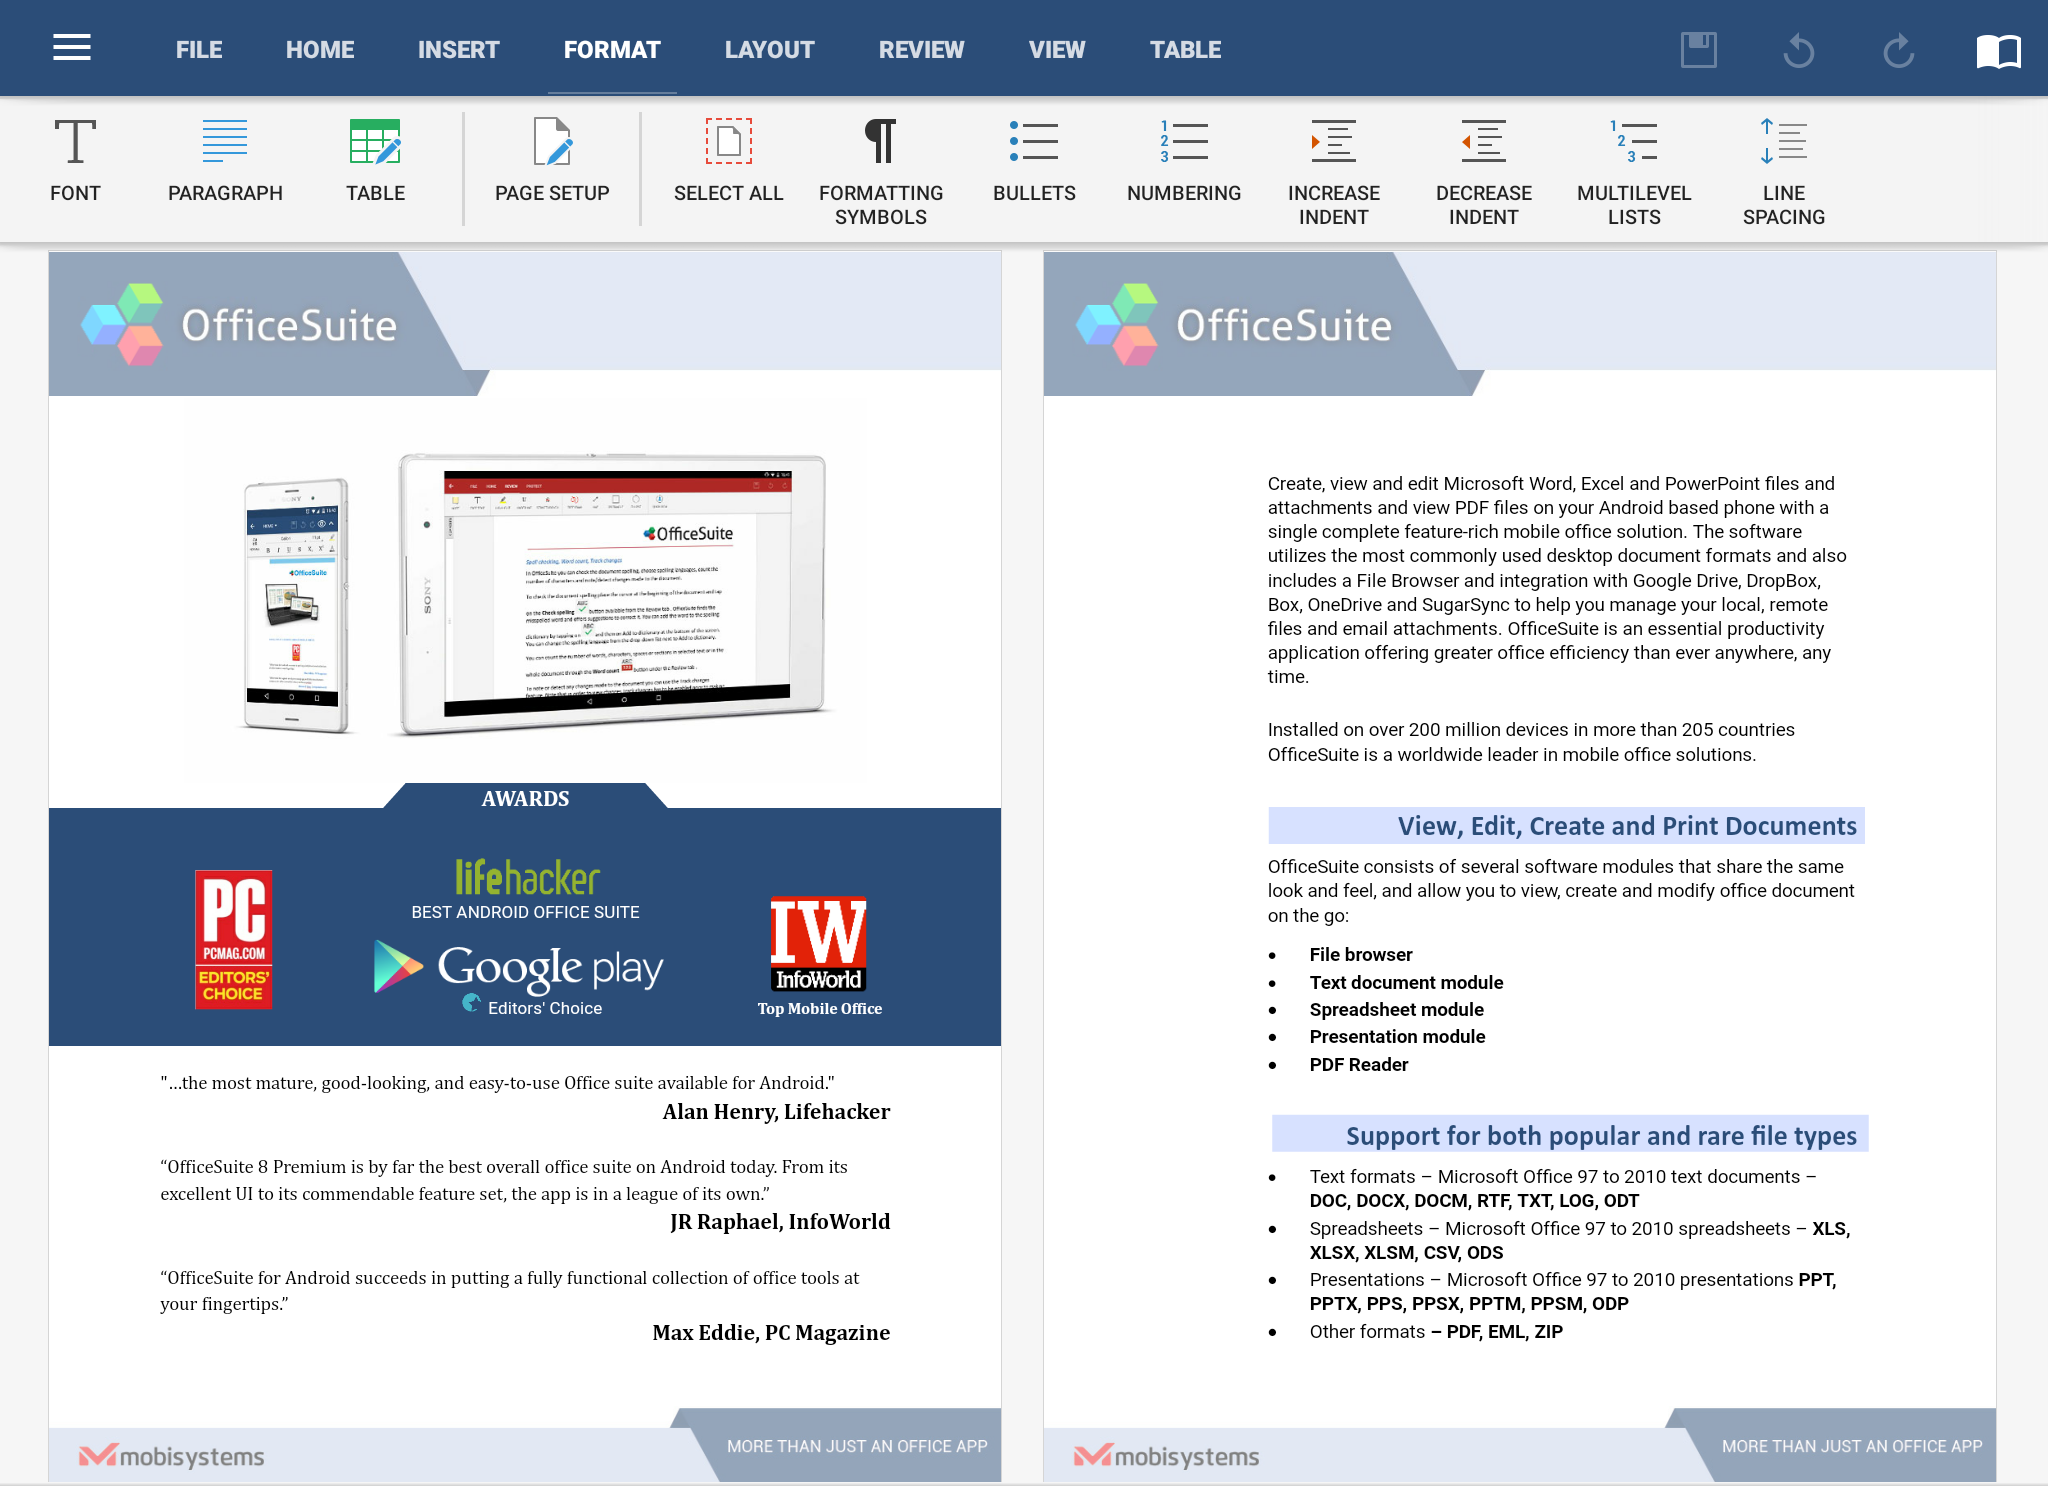Open the Paragraph settings panel
The width and height of the screenshot is (2048, 1486).
[224, 159]
